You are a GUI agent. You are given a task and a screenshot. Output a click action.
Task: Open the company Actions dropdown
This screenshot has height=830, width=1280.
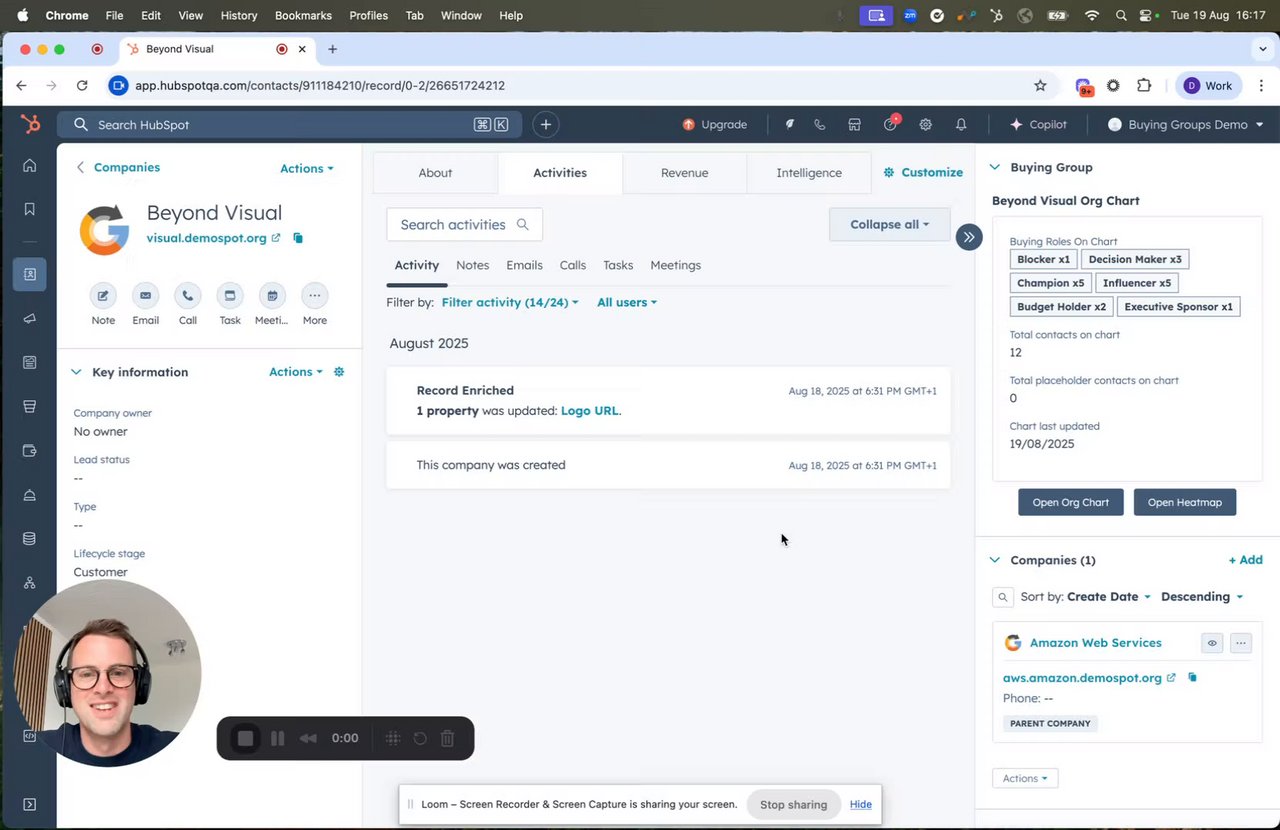(307, 169)
